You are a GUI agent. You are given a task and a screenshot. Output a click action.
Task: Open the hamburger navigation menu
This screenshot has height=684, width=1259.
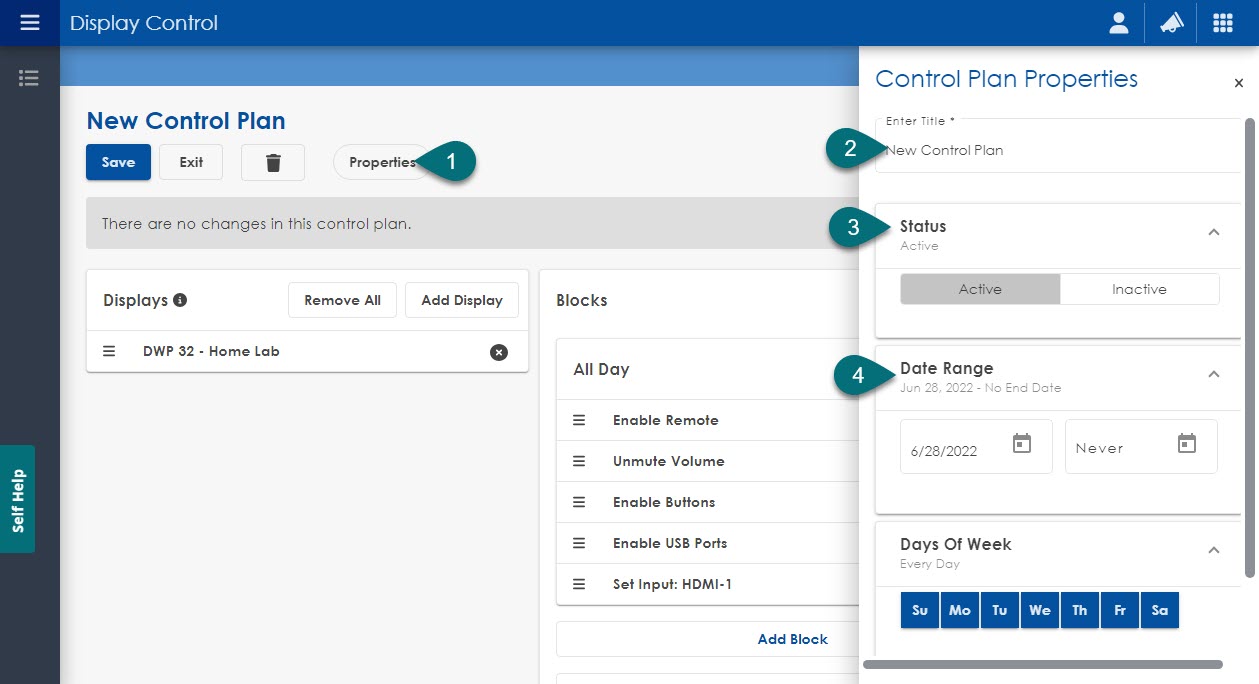point(30,22)
